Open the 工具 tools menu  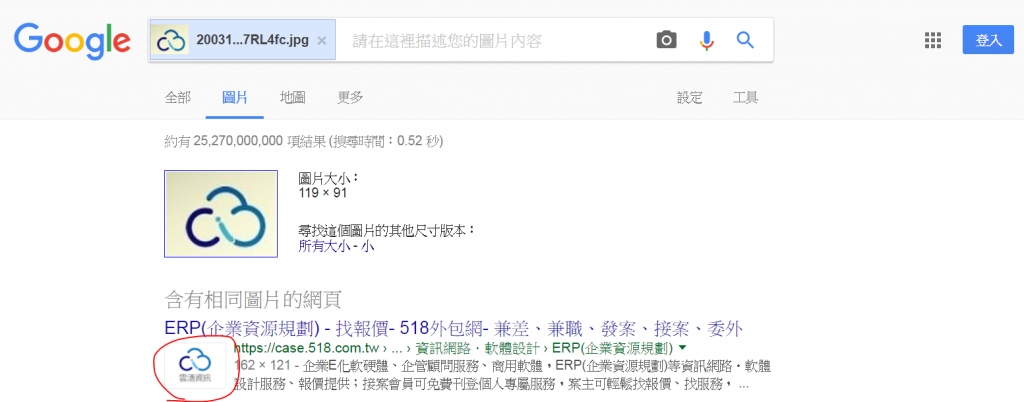(x=745, y=98)
